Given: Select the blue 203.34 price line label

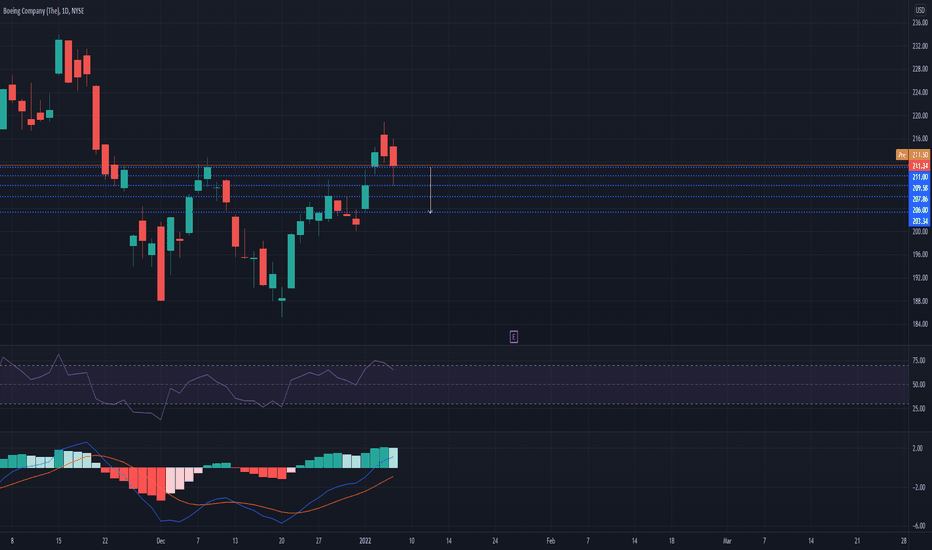Looking at the screenshot, I should tap(920, 221).
